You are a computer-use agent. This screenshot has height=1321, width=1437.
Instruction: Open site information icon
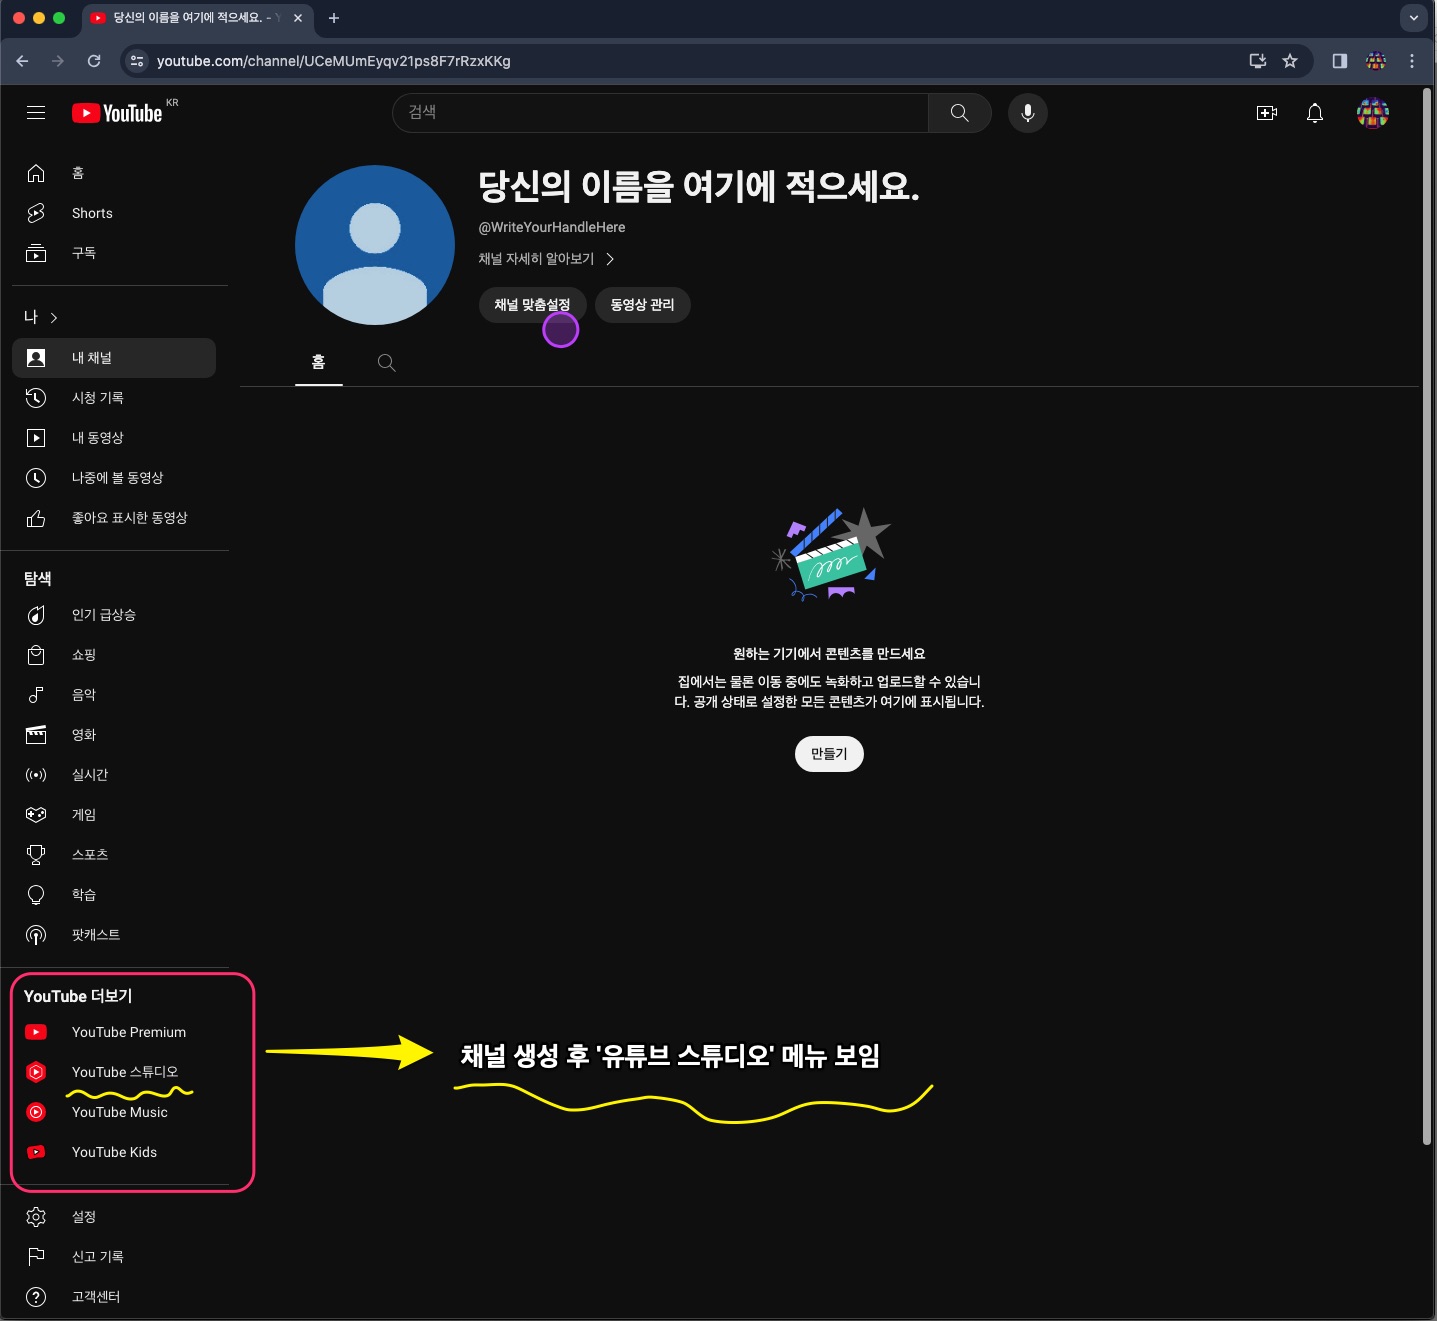pos(138,61)
